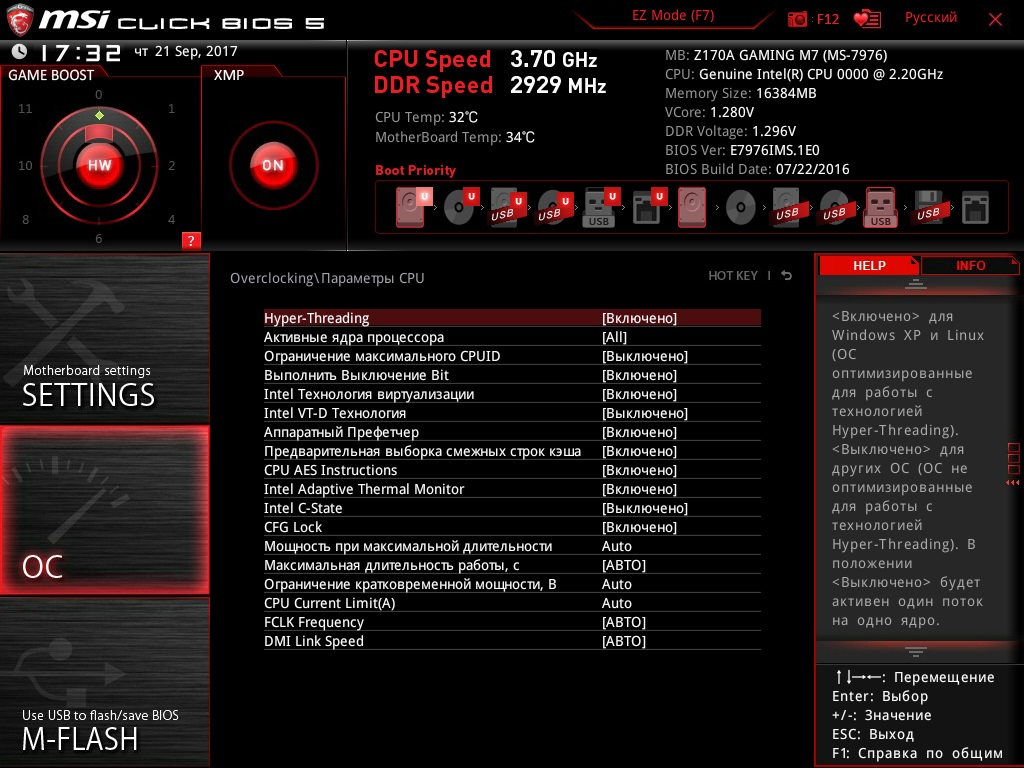Select the legacy CD/DVD boot icon without badges
Viewport: 1024px width, 768px height.
[x=741, y=208]
